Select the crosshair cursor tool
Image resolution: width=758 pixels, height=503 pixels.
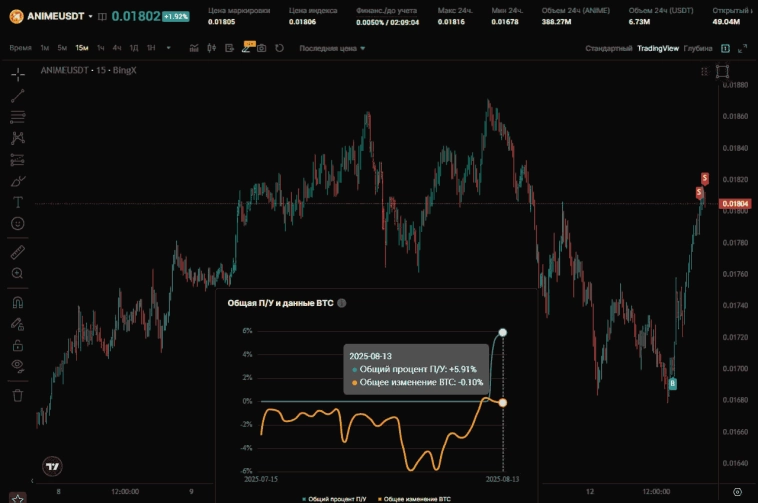click(18, 74)
